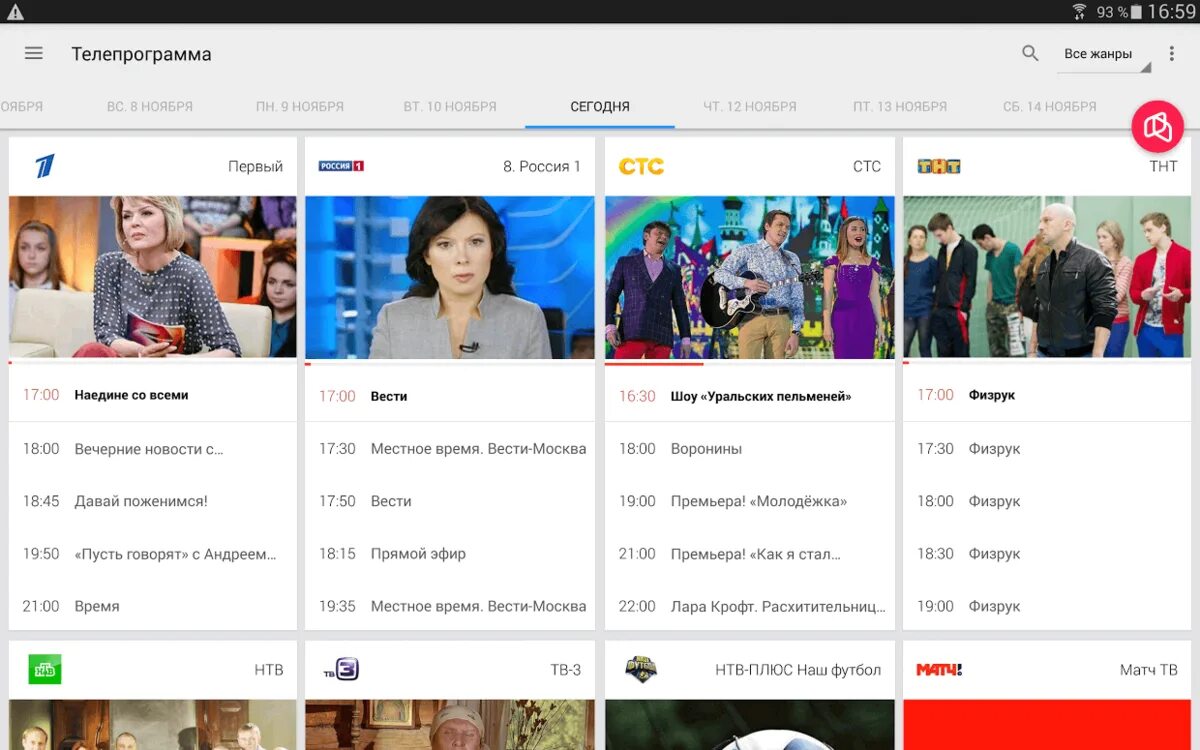Select 17:00 Физрук current program

click(x=1047, y=395)
